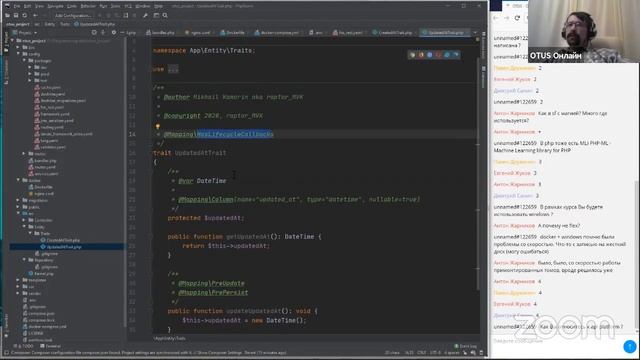Viewport: 640px width, 360px height.
Task: Open file in Chrome browser icon
Action: click(x=412, y=55)
